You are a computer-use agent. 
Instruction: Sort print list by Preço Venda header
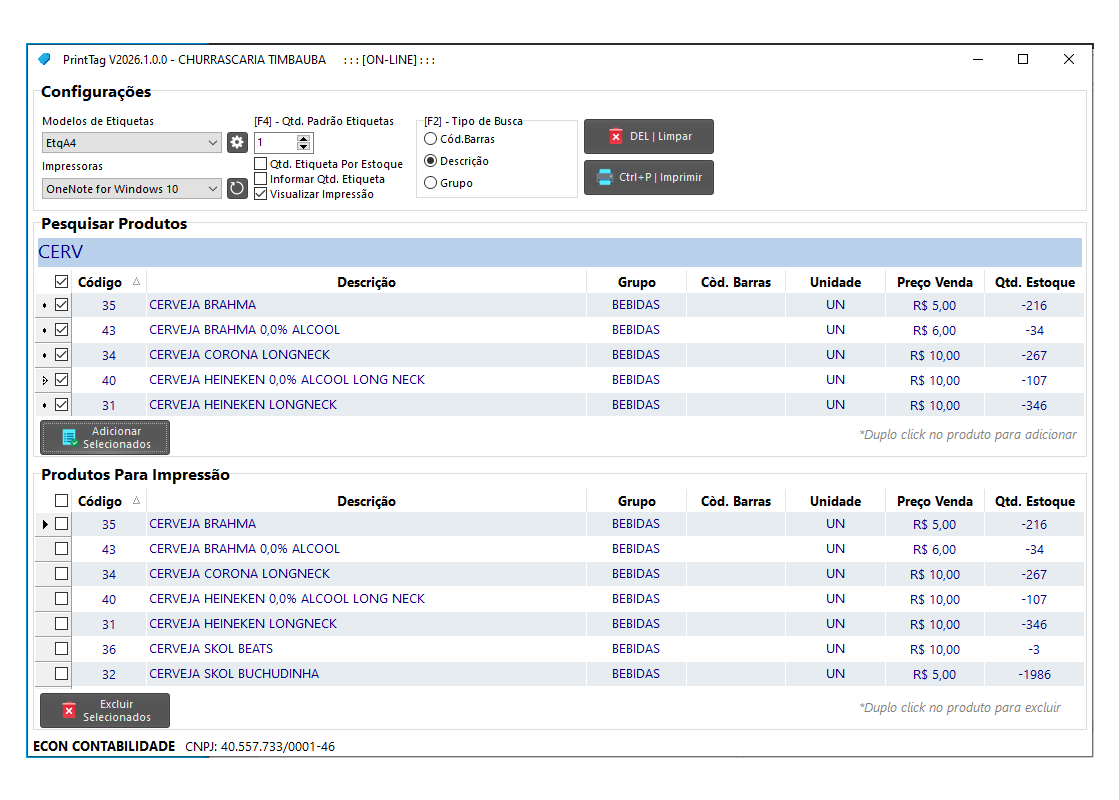point(934,501)
